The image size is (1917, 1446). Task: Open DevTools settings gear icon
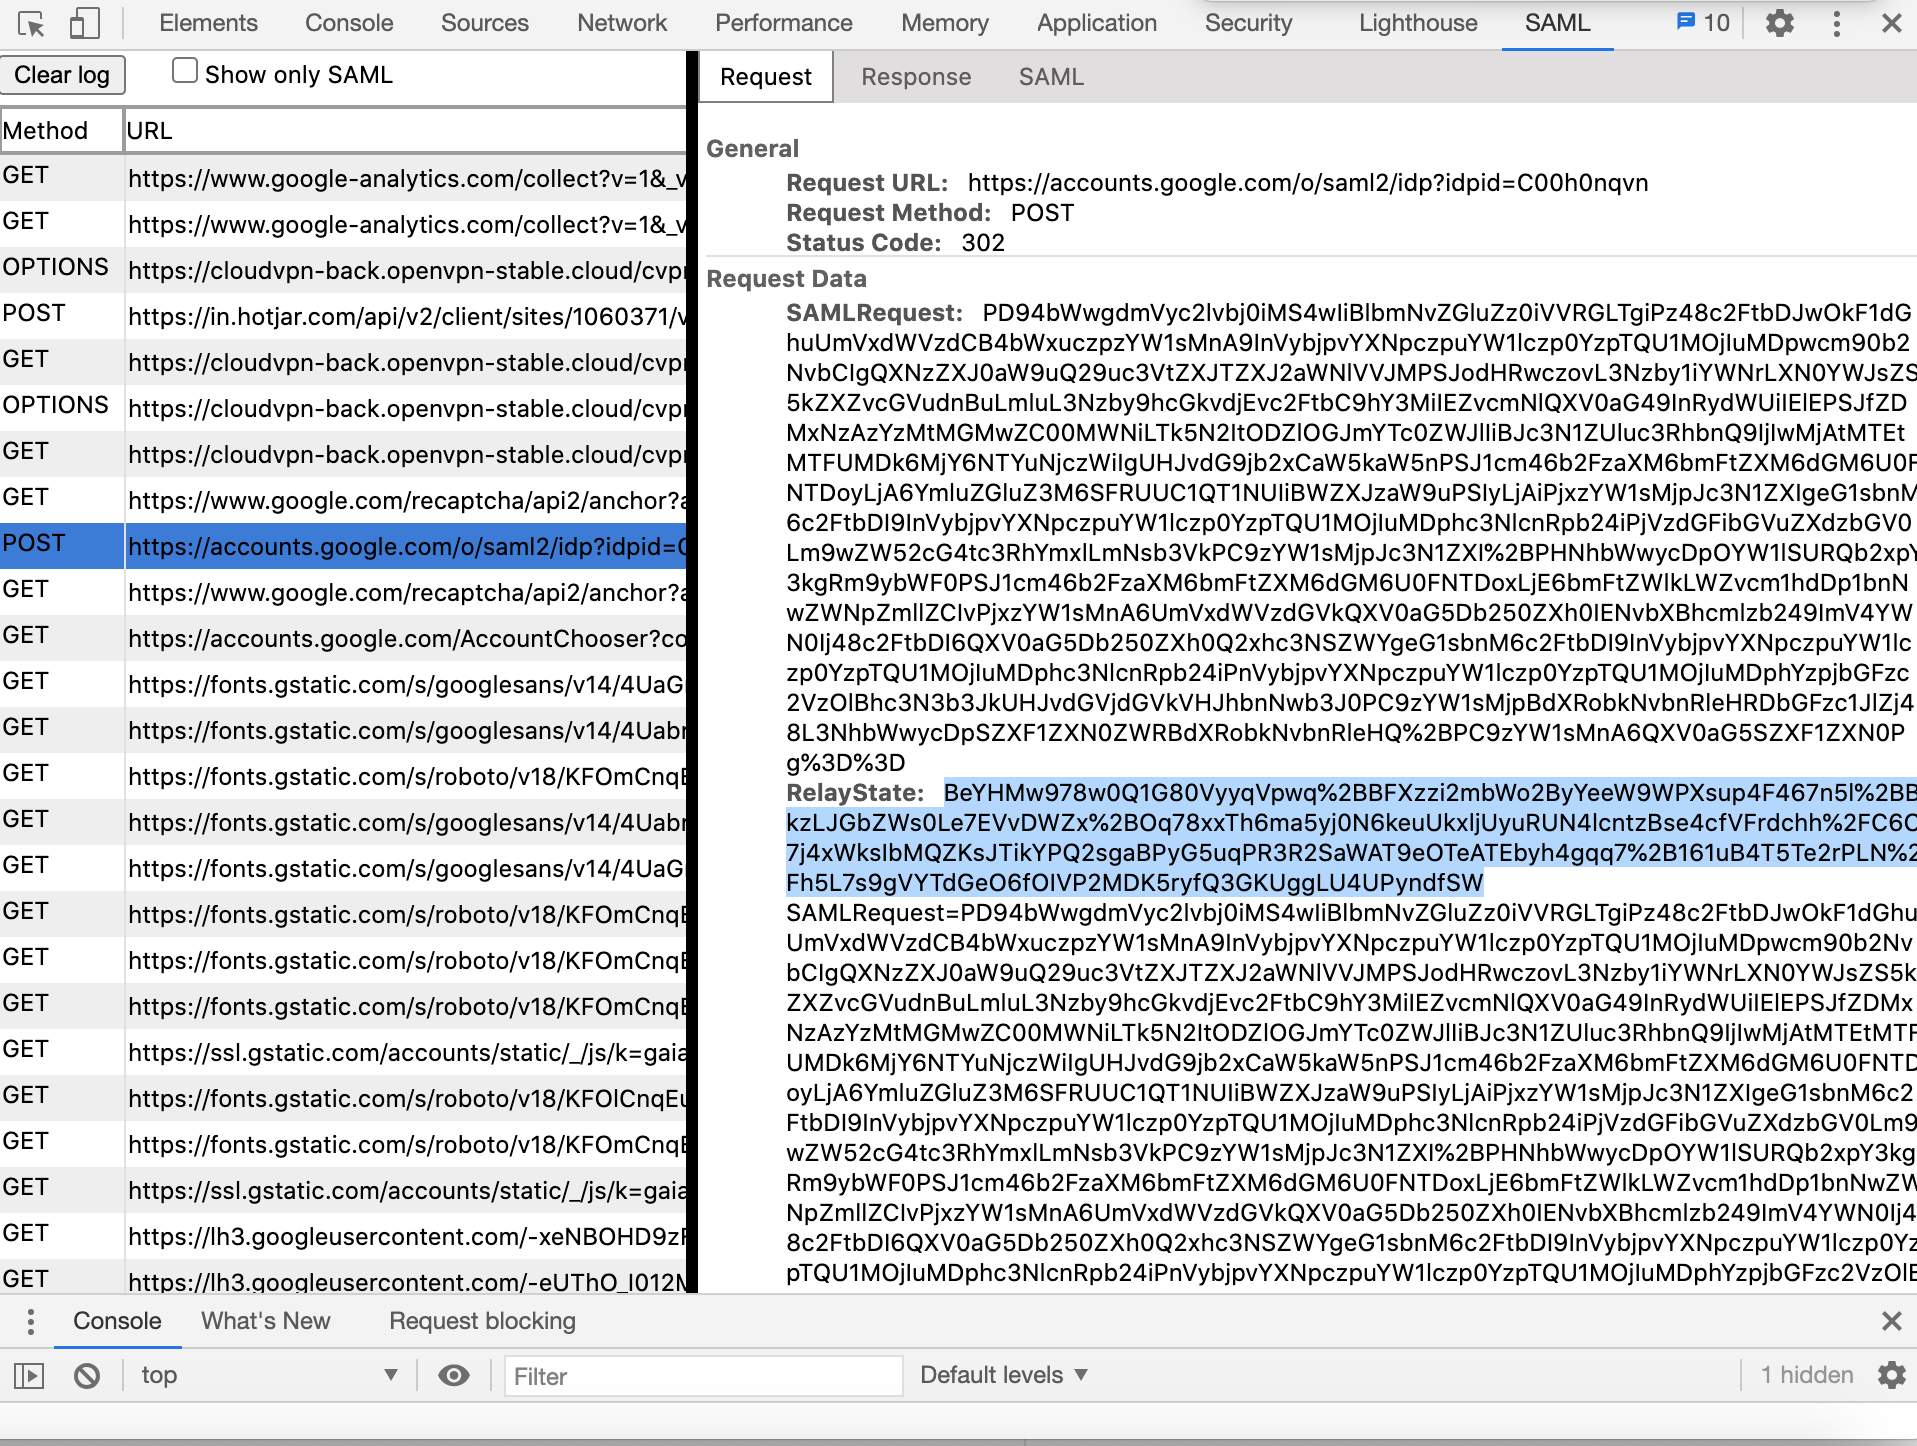pos(1779,23)
